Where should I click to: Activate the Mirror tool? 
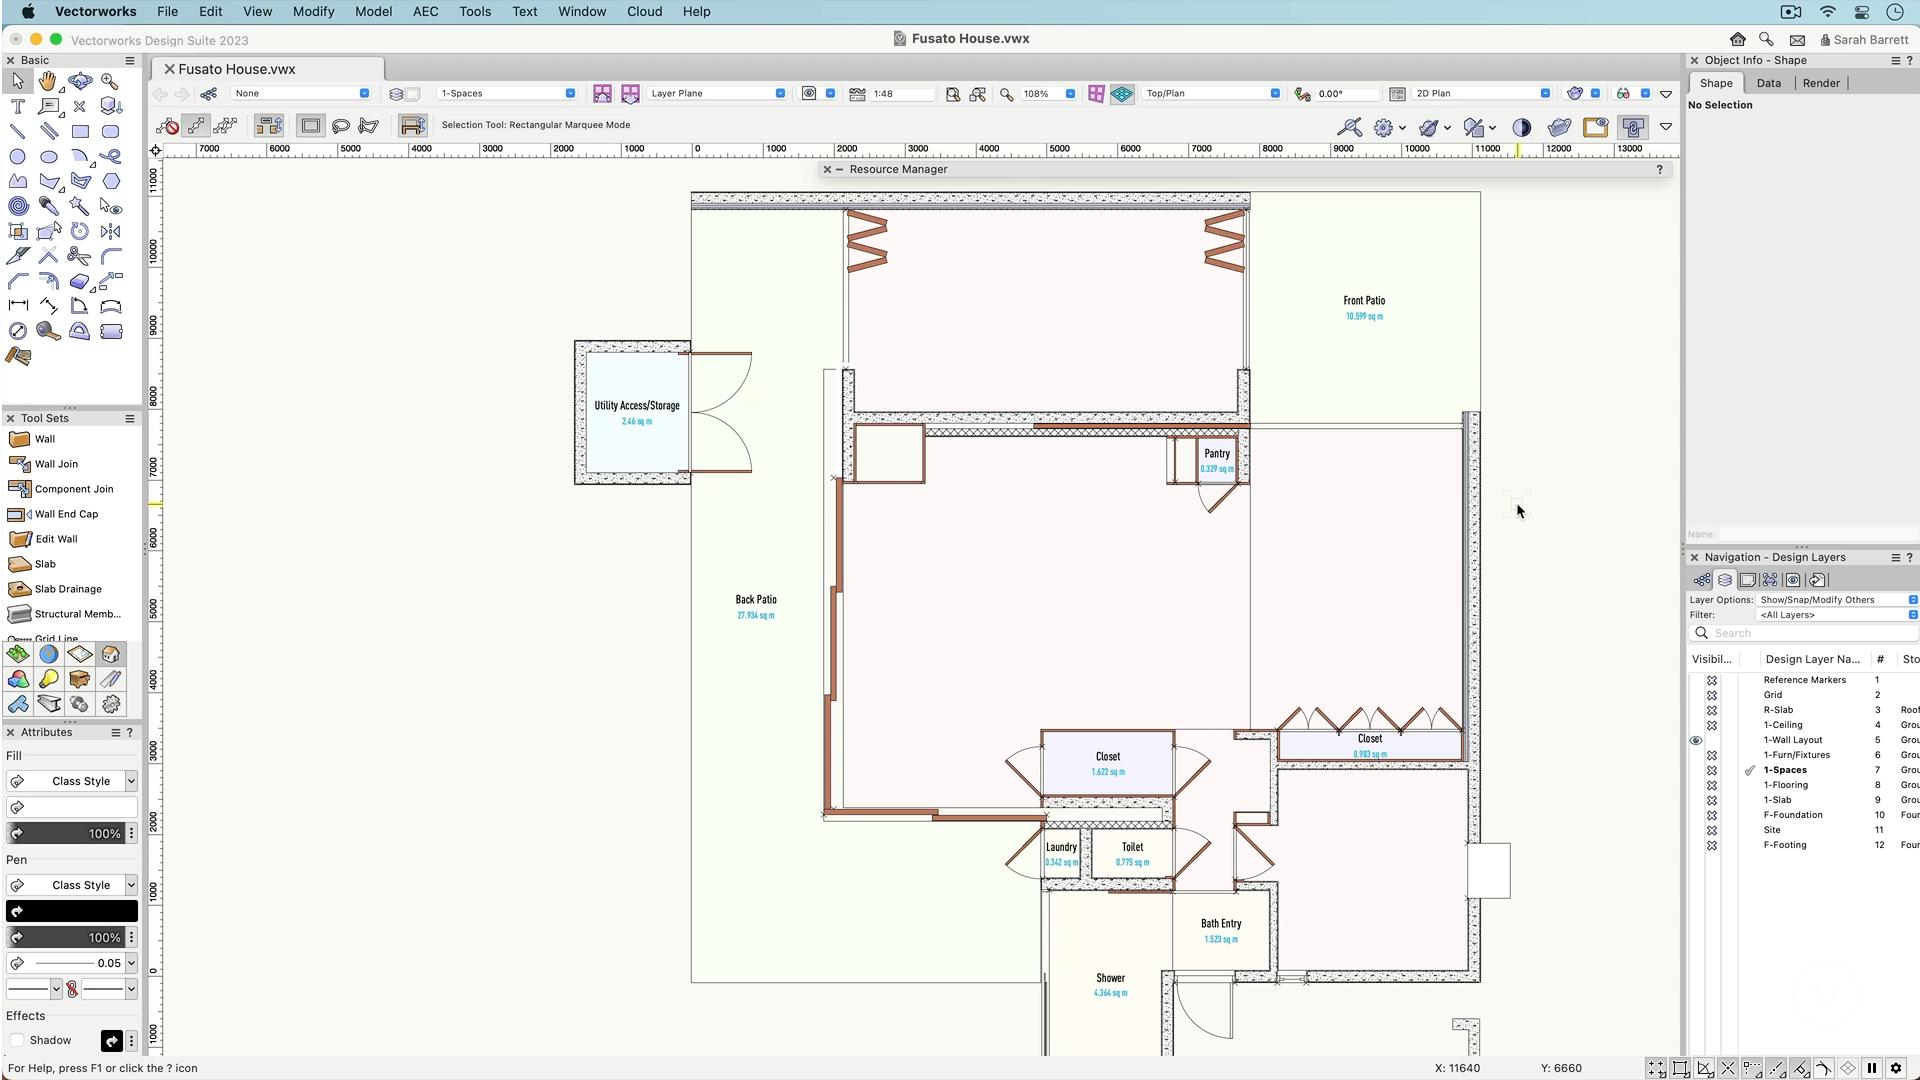111,231
